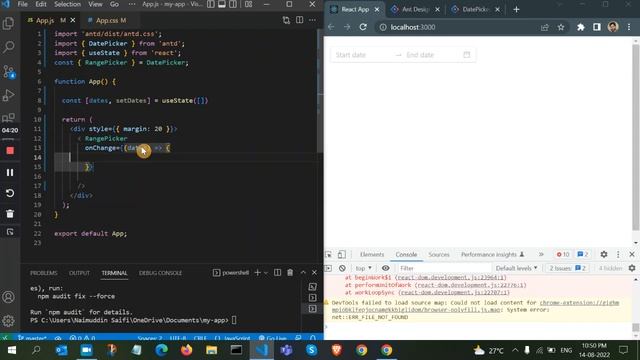Open the DevTools settings gear
Image resolution: width=640 pixels, height=360 pixels.
coord(604,254)
